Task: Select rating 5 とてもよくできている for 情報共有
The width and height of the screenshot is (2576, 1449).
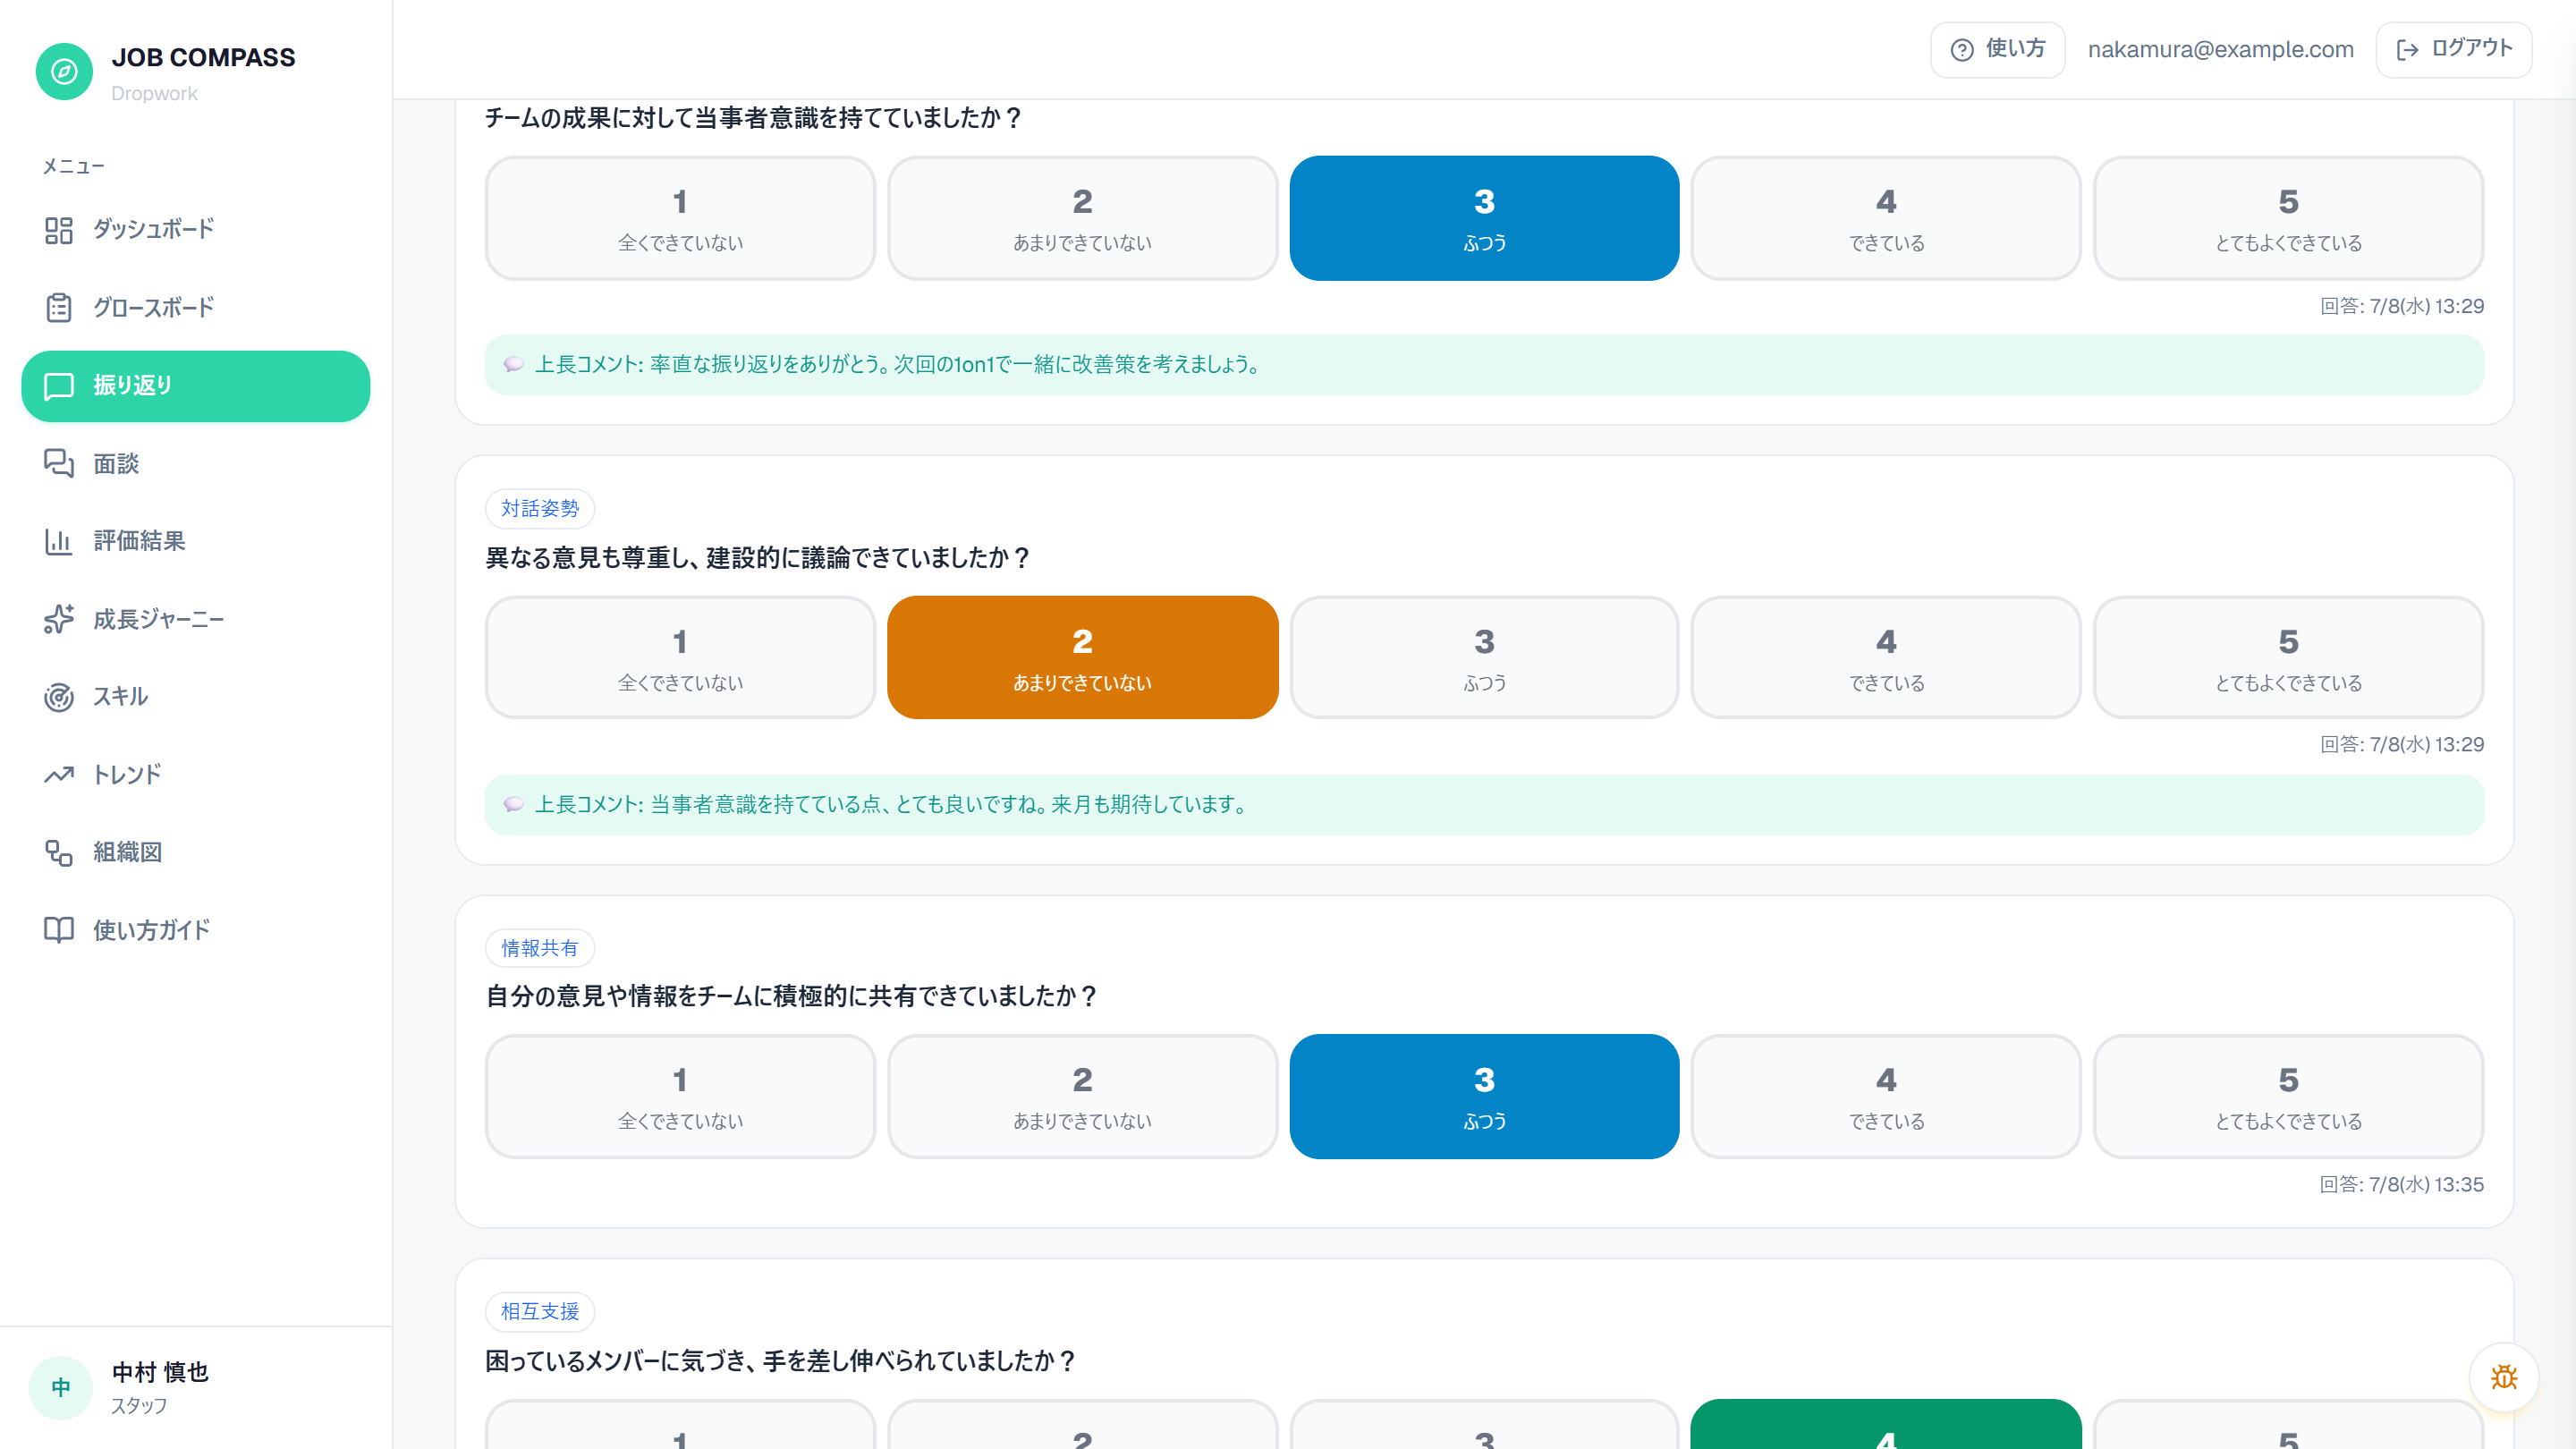Action: coord(2288,1097)
